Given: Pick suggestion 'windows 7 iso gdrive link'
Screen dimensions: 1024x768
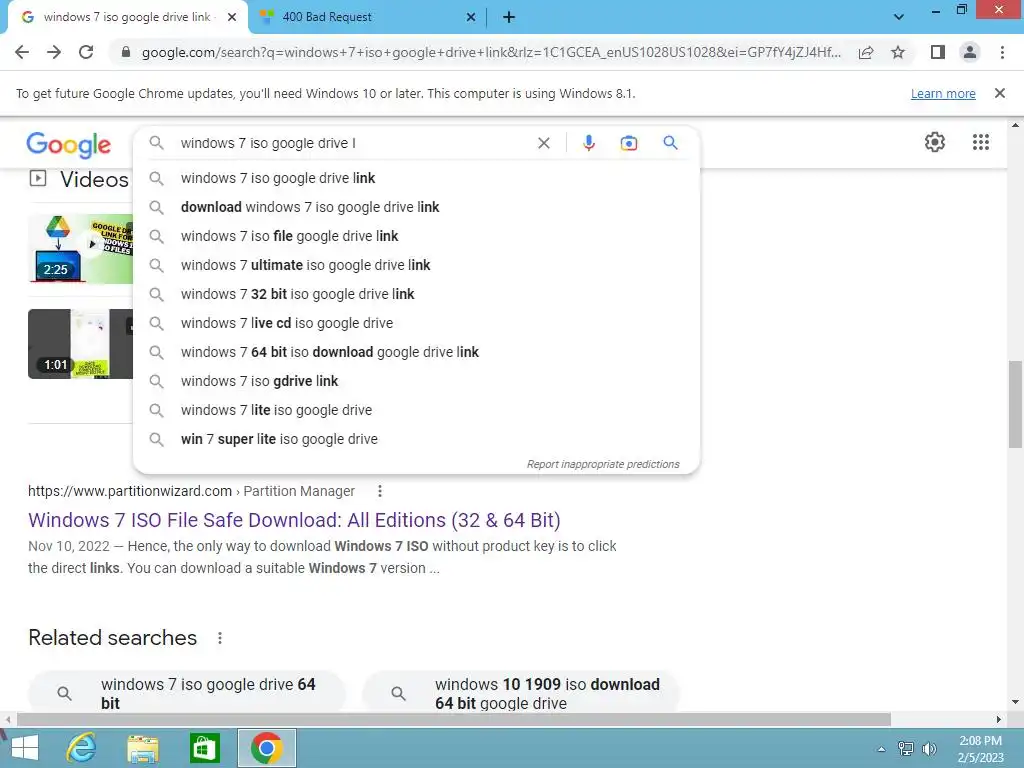Looking at the screenshot, I should click(x=416, y=381).
